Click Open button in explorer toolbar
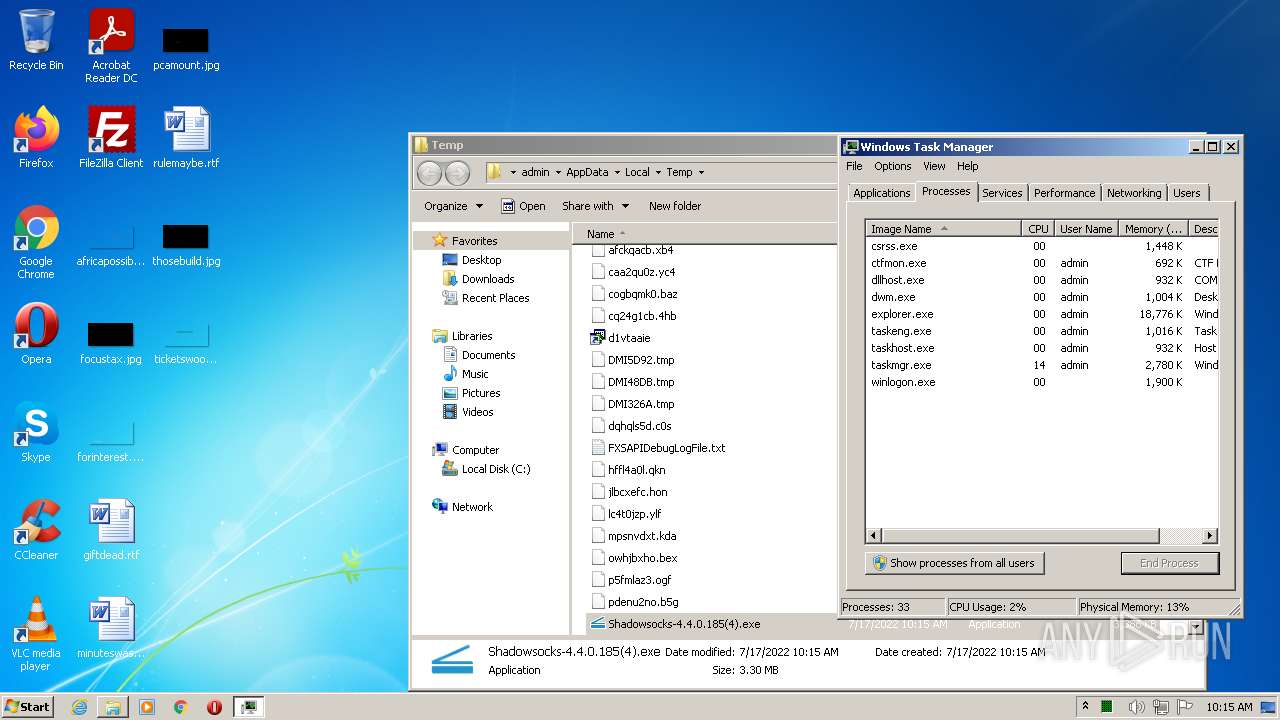 coord(523,206)
